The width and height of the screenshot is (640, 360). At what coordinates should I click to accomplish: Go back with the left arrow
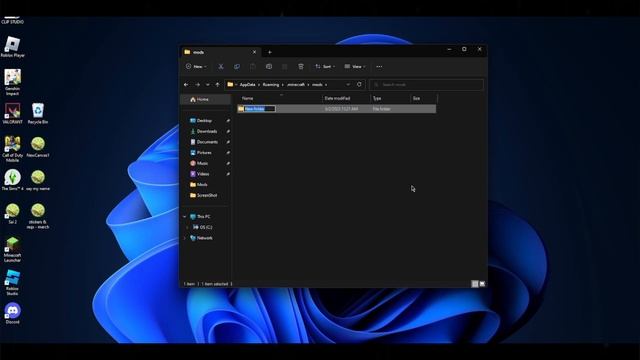(x=186, y=84)
